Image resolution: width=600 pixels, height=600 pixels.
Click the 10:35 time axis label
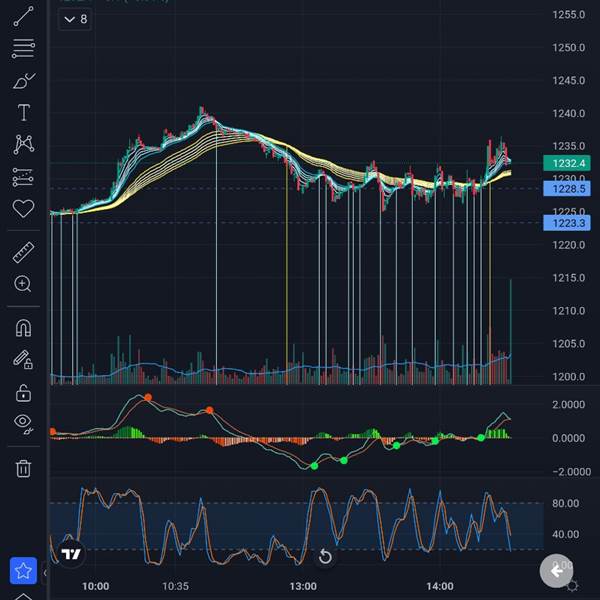point(175,586)
